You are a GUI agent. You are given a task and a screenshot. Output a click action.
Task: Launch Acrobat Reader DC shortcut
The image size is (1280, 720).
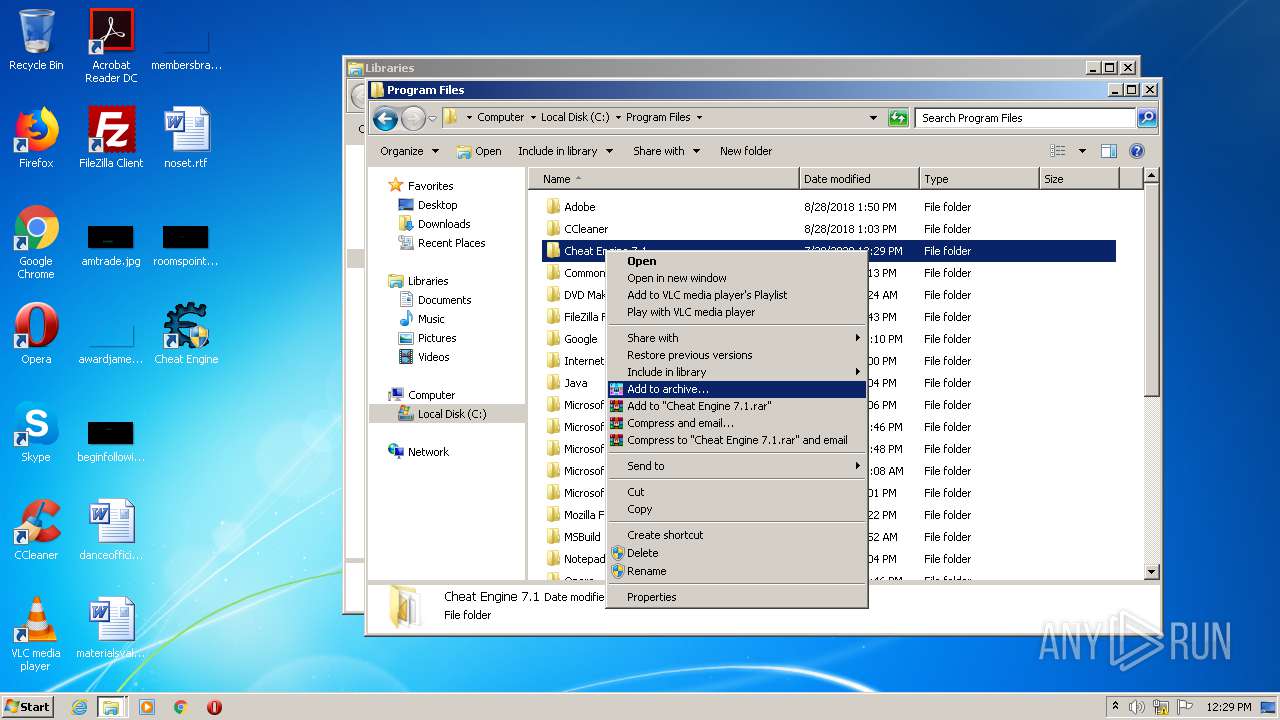pos(111,46)
